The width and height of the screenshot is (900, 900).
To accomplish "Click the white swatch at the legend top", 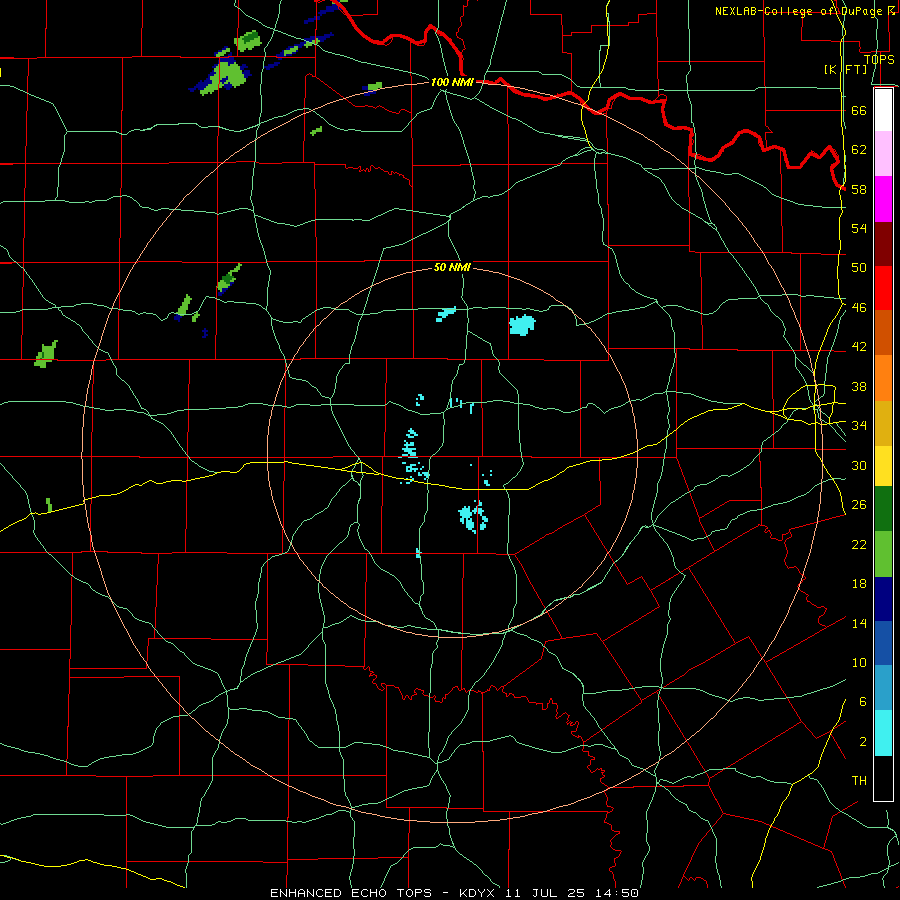I will click(x=883, y=110).
